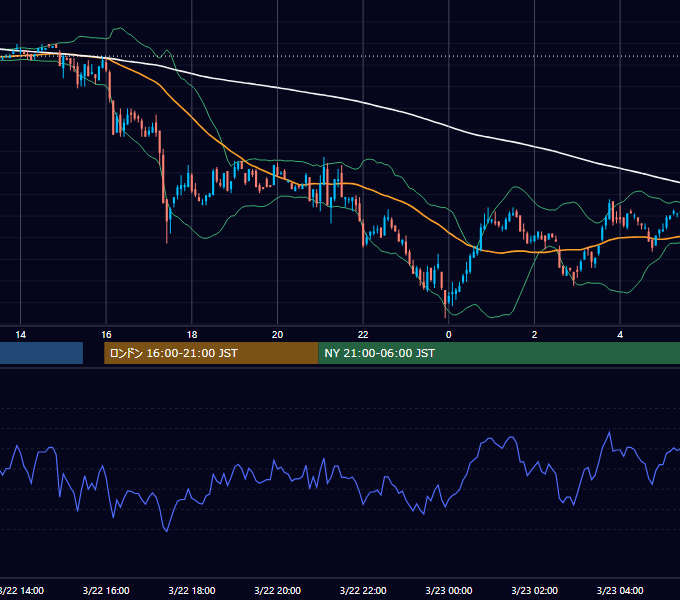
Task: Click the ロンドン 16:00-21:00 JST session bar
Action: 211,353
